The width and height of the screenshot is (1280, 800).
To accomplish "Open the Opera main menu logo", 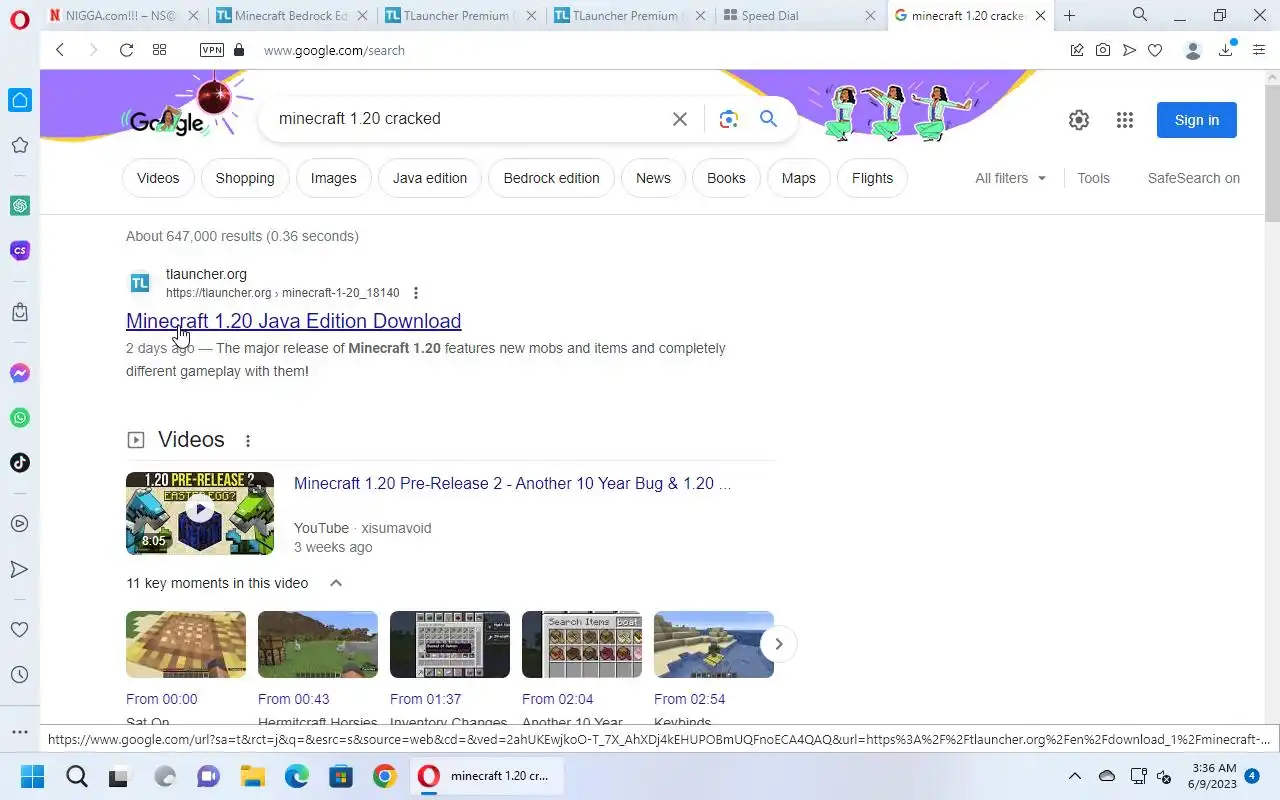I will click(19, 19).
